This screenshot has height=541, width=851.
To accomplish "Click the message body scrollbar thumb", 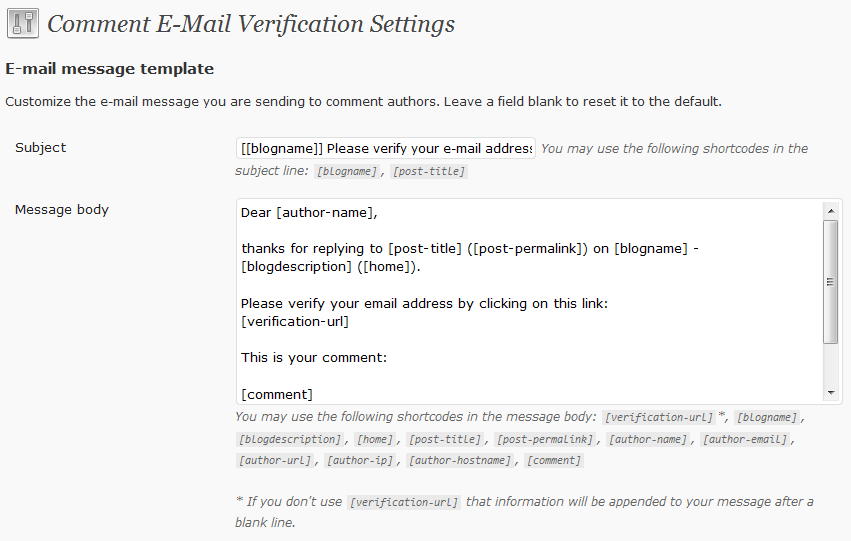I will tap(831, 282).
